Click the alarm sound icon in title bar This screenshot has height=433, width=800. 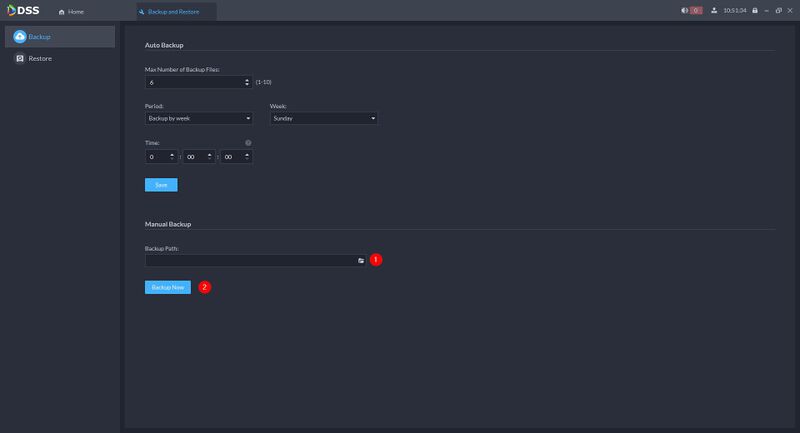[684, 11]
